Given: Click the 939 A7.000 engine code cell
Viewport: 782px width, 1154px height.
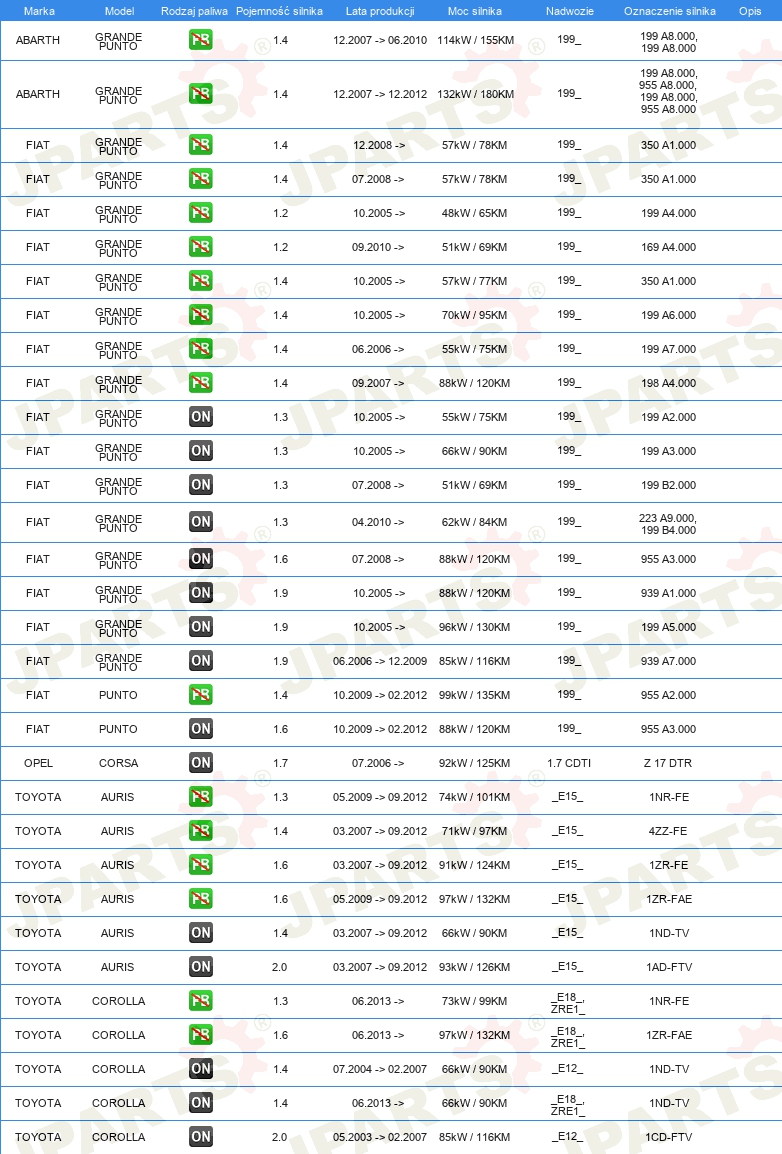Looking at the screenshot, I should 668,661.
